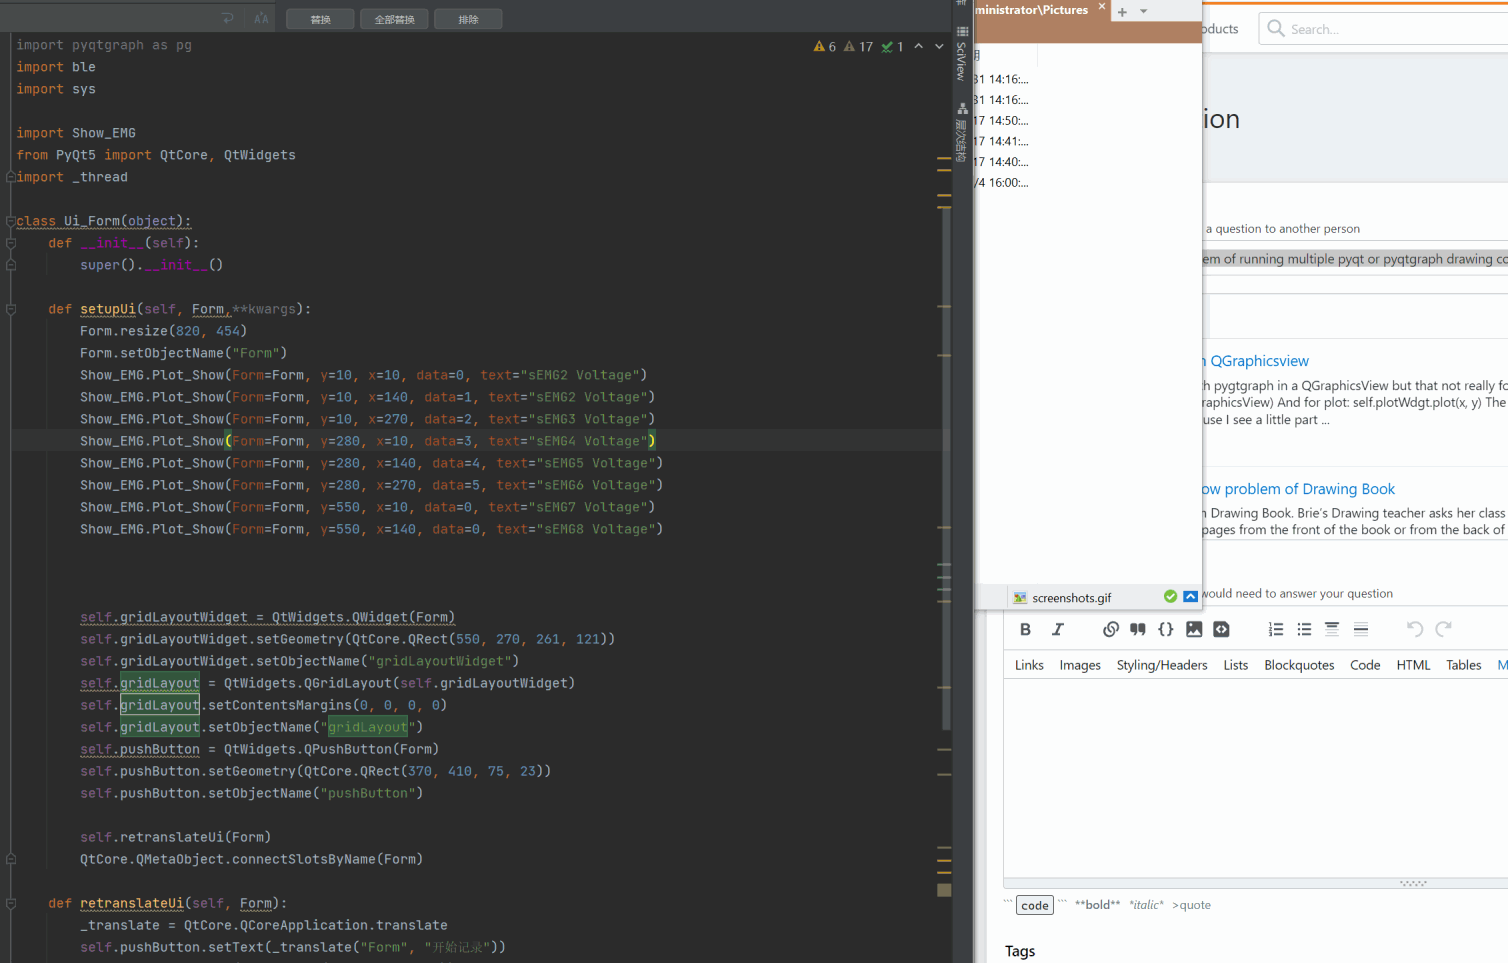
Task: Click the 1 typo check indicator
Action: tap(892, 46)
